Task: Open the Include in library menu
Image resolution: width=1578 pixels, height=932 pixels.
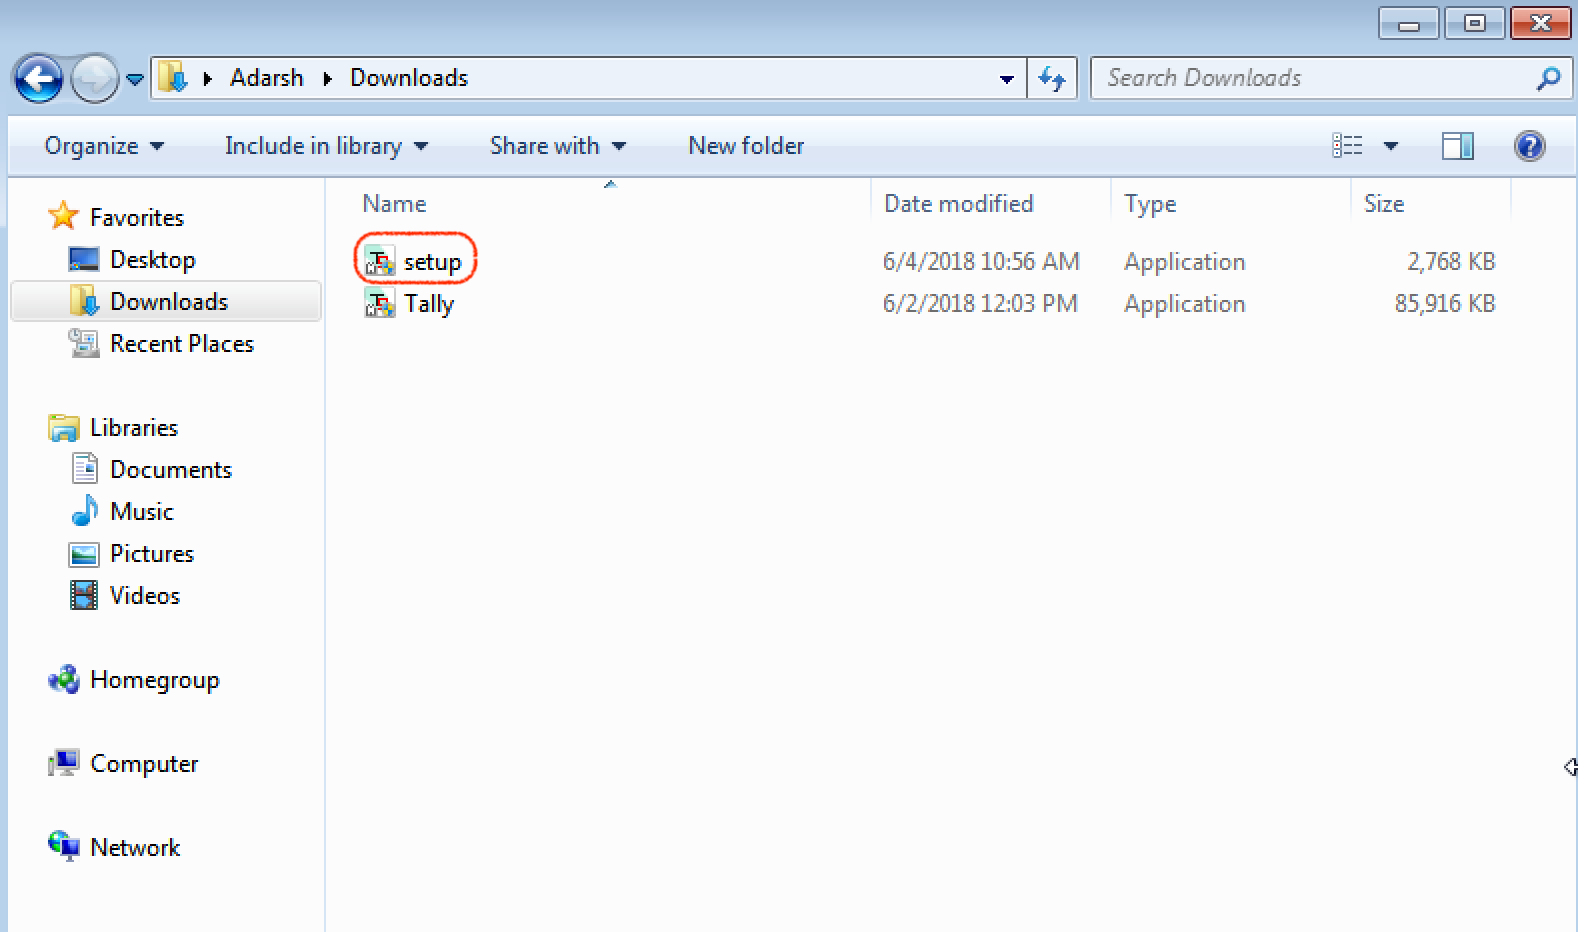Action: [326, 146]
